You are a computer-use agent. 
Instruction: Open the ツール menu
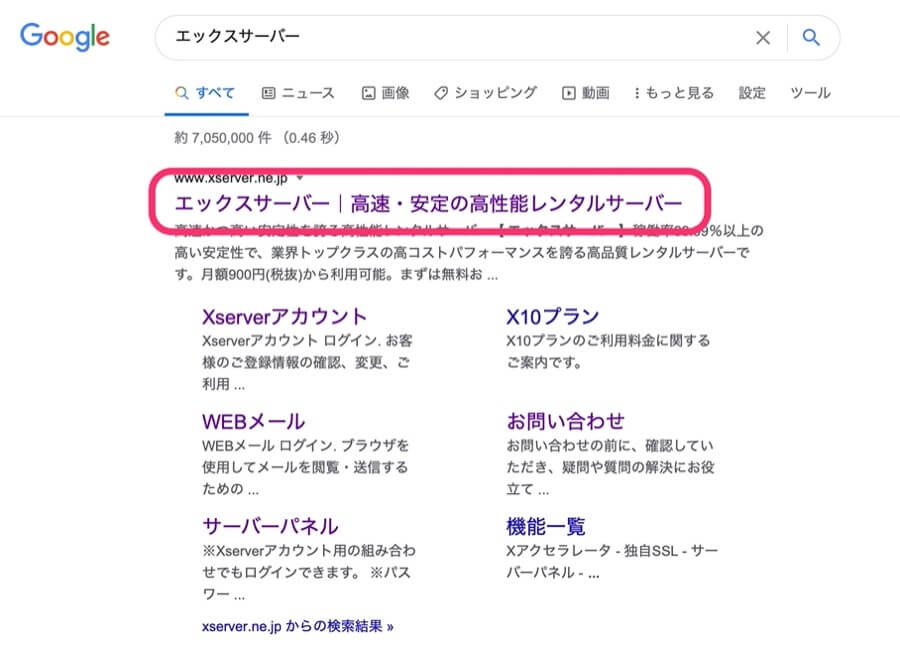coord(810,93)
